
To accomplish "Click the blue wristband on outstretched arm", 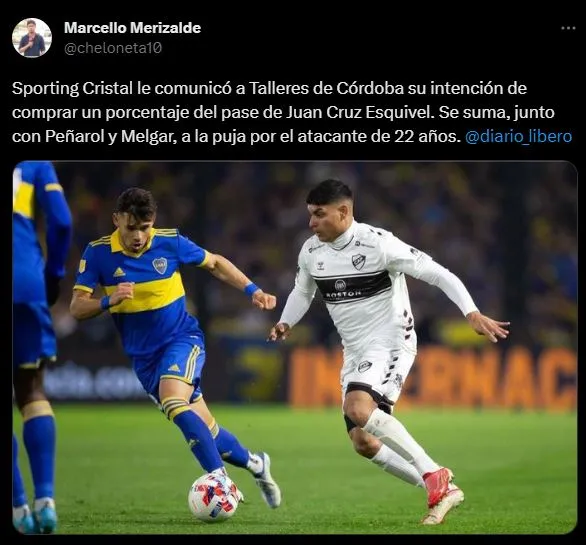I will [251, 289].
